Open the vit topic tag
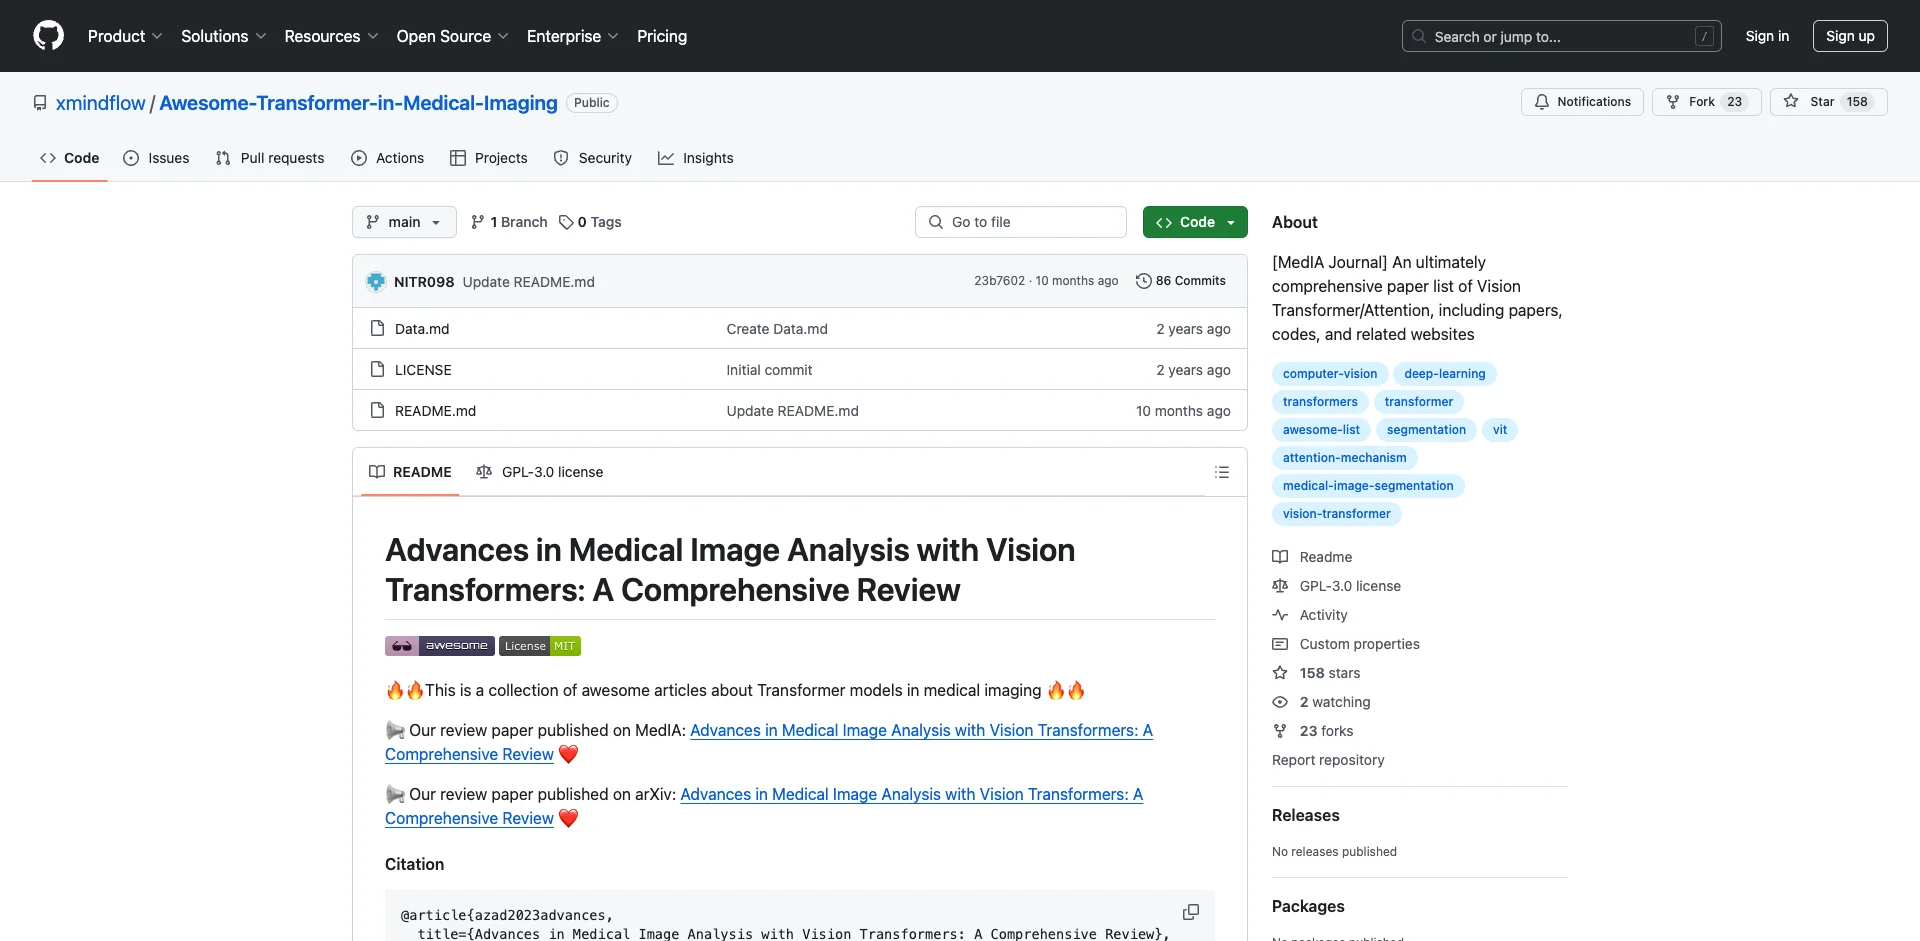 click(x=1500, y=430)
